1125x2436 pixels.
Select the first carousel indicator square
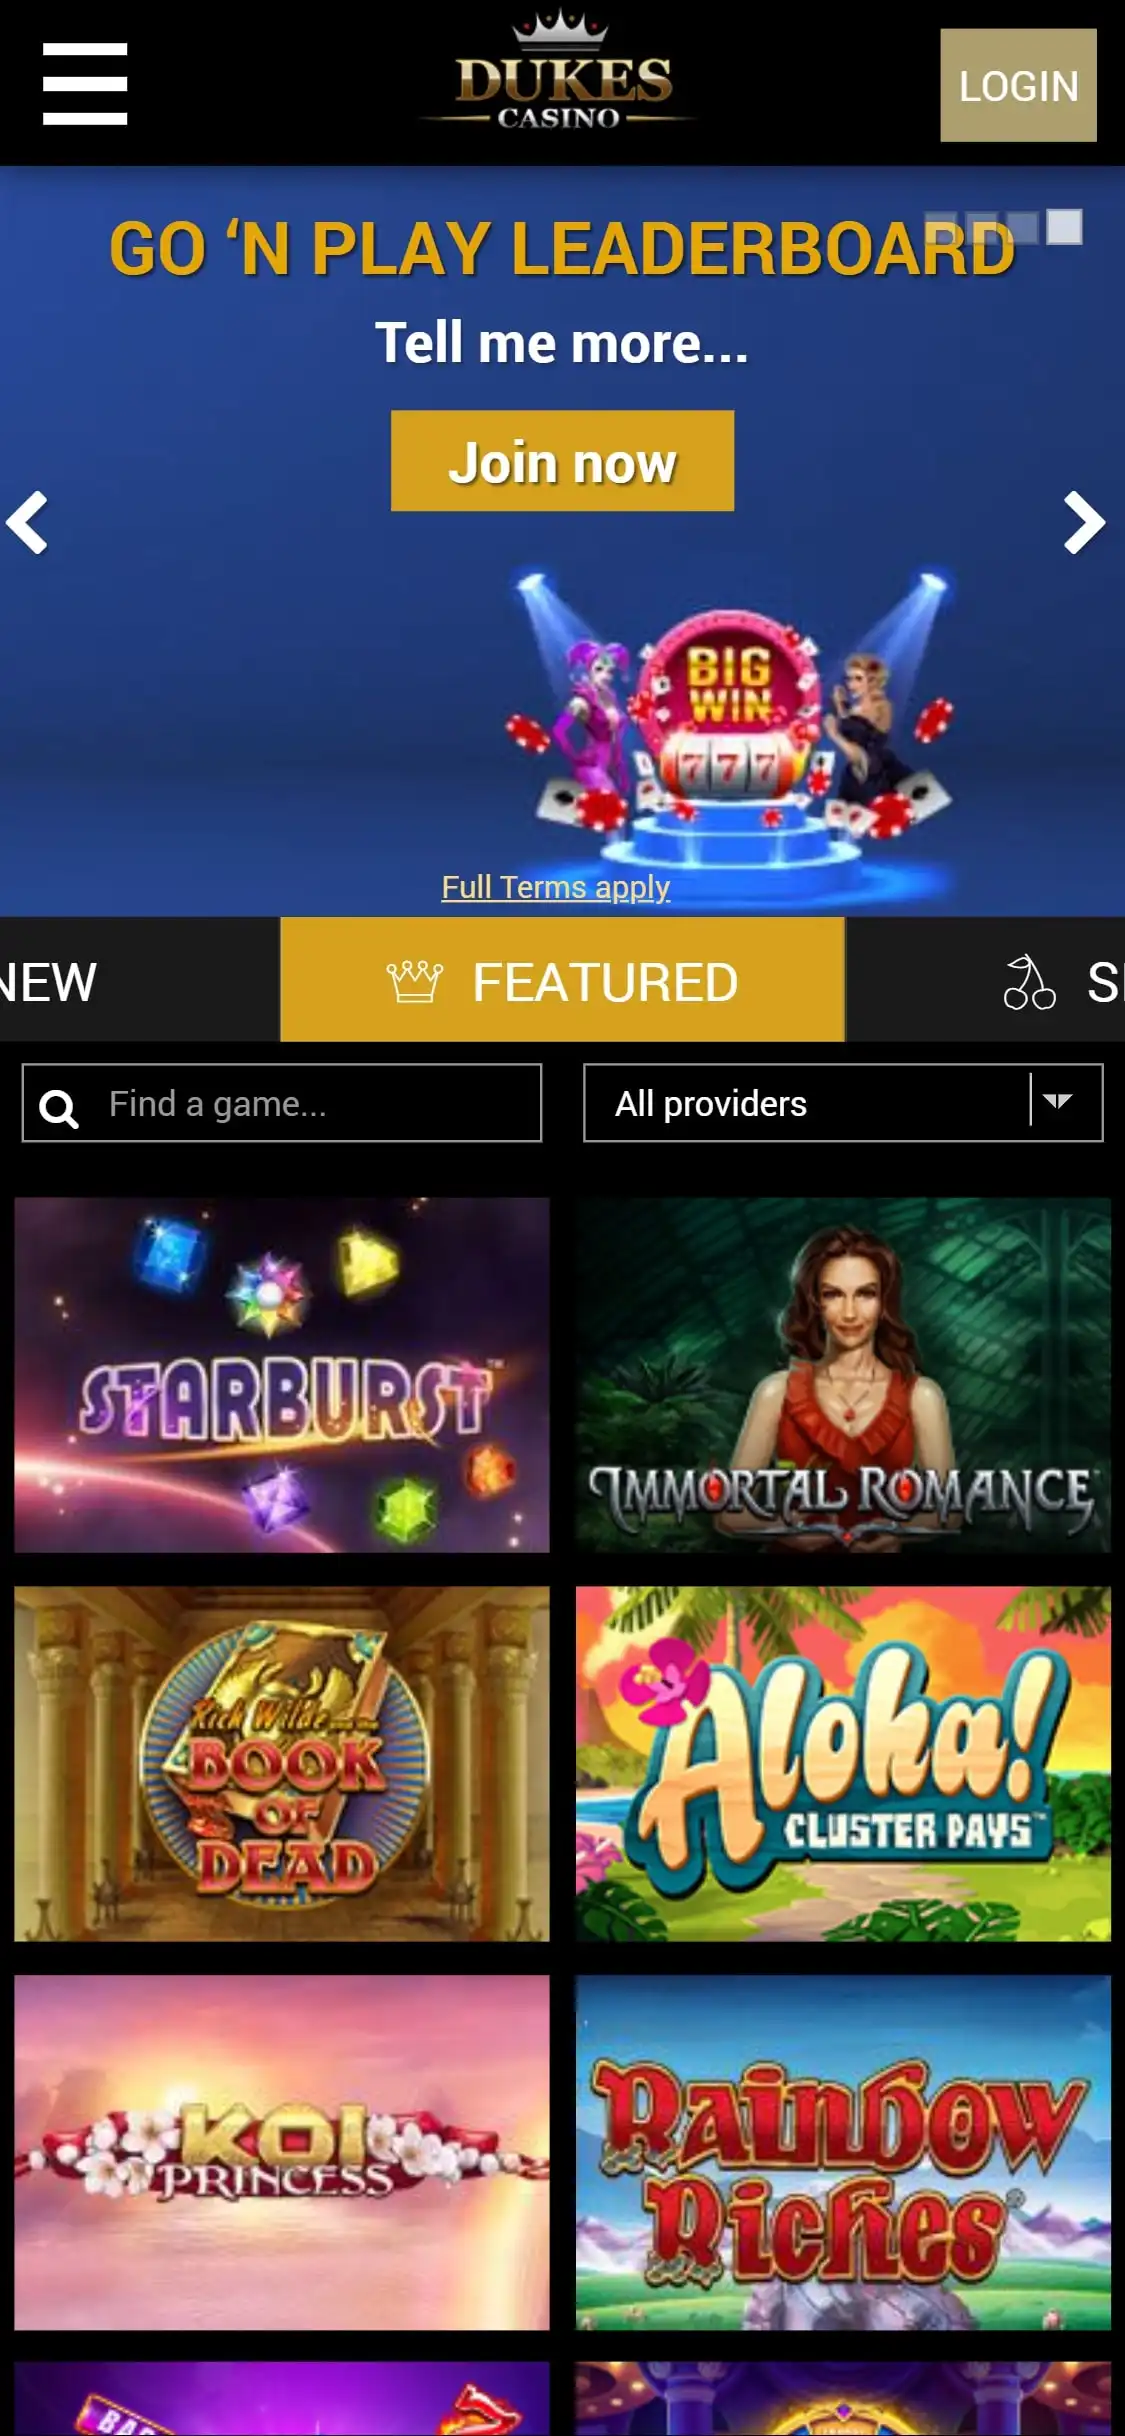pos(941,227)
